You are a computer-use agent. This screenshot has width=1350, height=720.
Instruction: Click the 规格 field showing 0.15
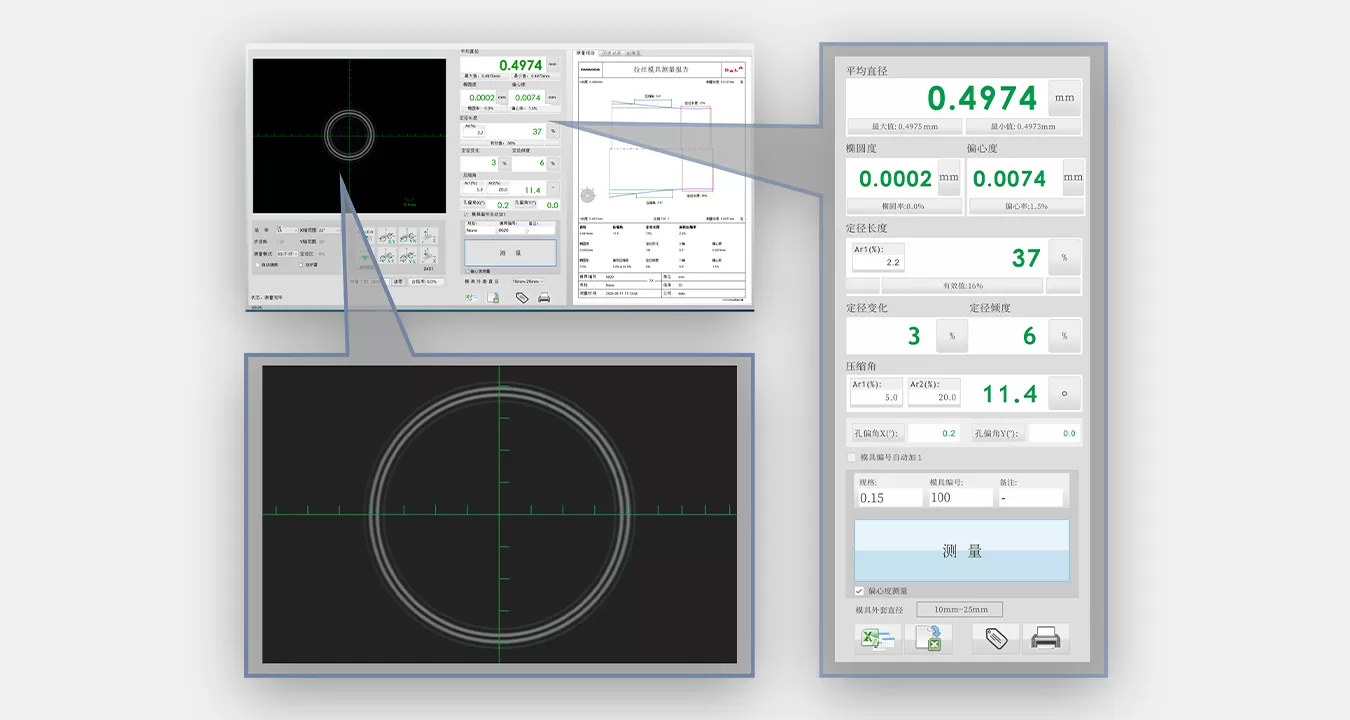[x=890, y=497]
